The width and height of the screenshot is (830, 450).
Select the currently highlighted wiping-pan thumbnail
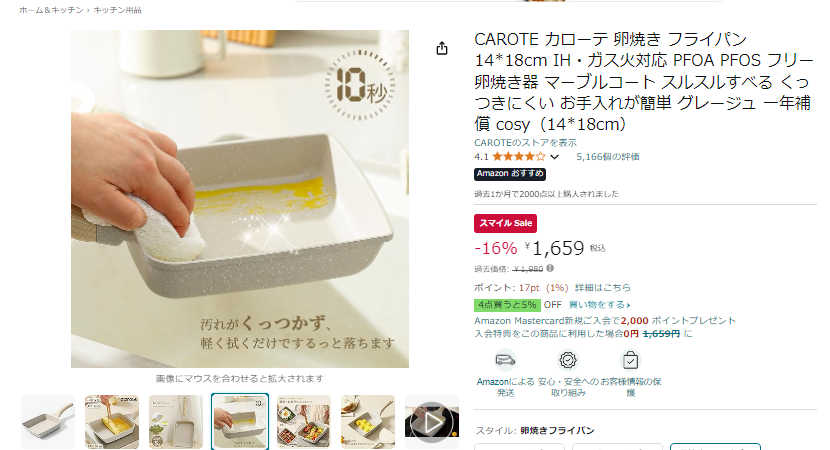click(x=240, y=422)
